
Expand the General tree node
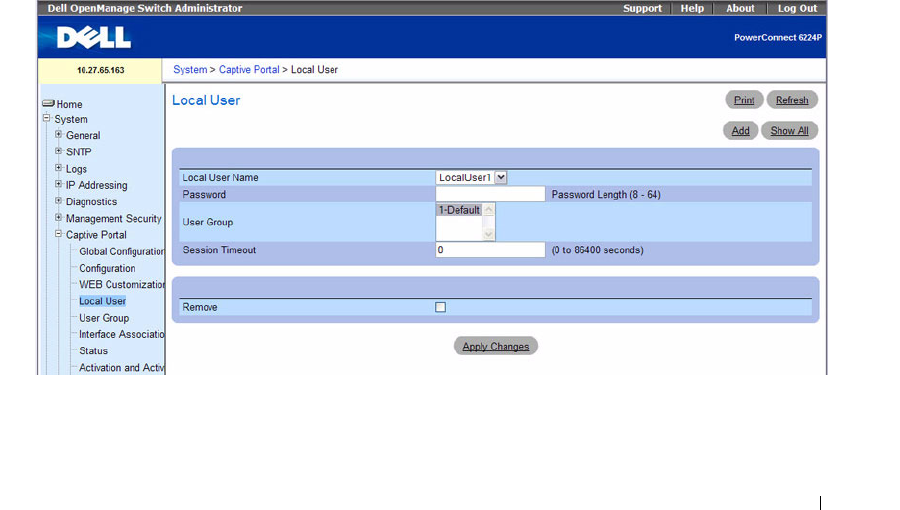(x=59, y=134)
